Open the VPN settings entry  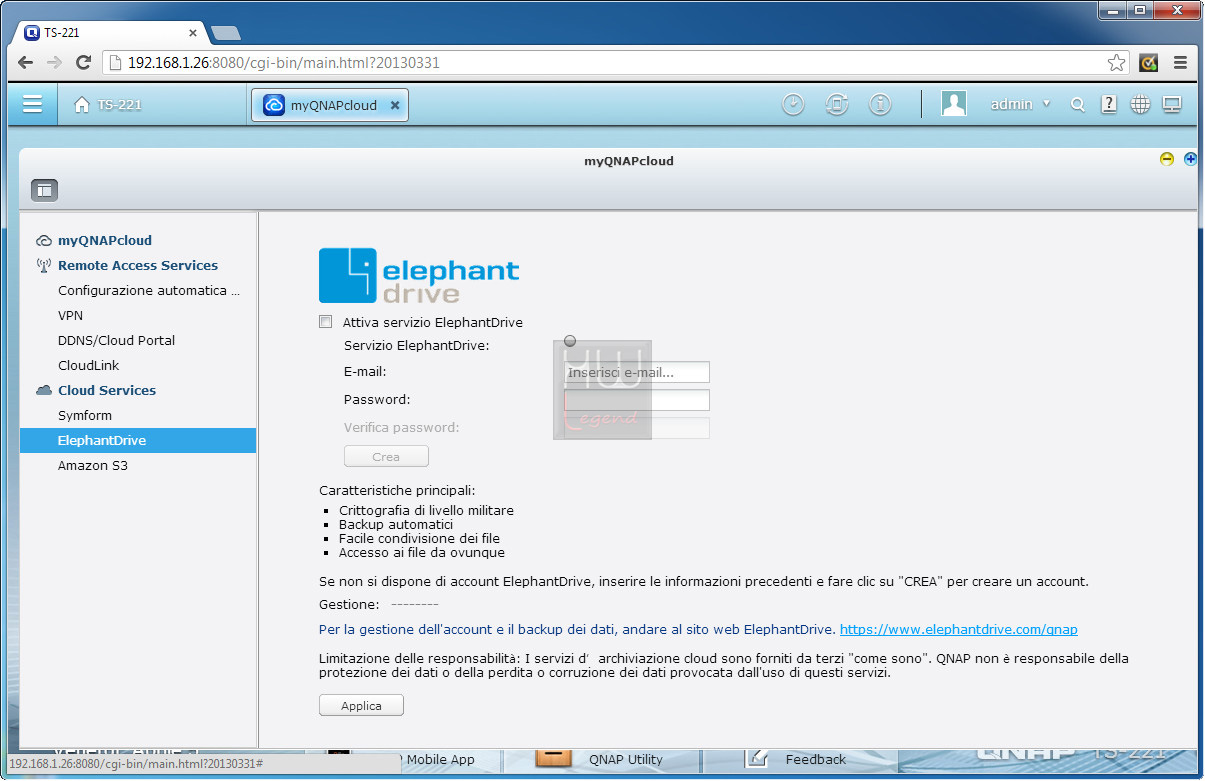click(x=70, y=315)
